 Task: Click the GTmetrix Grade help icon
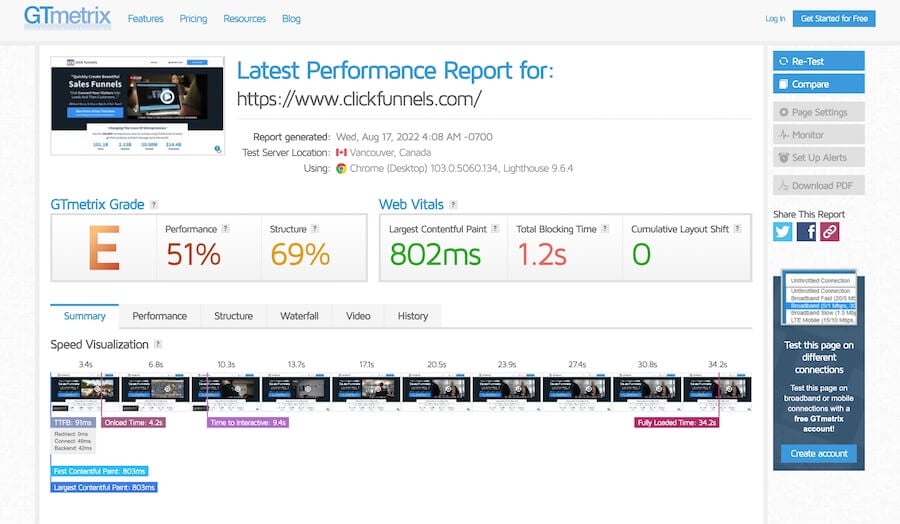(x=154, y=204)
